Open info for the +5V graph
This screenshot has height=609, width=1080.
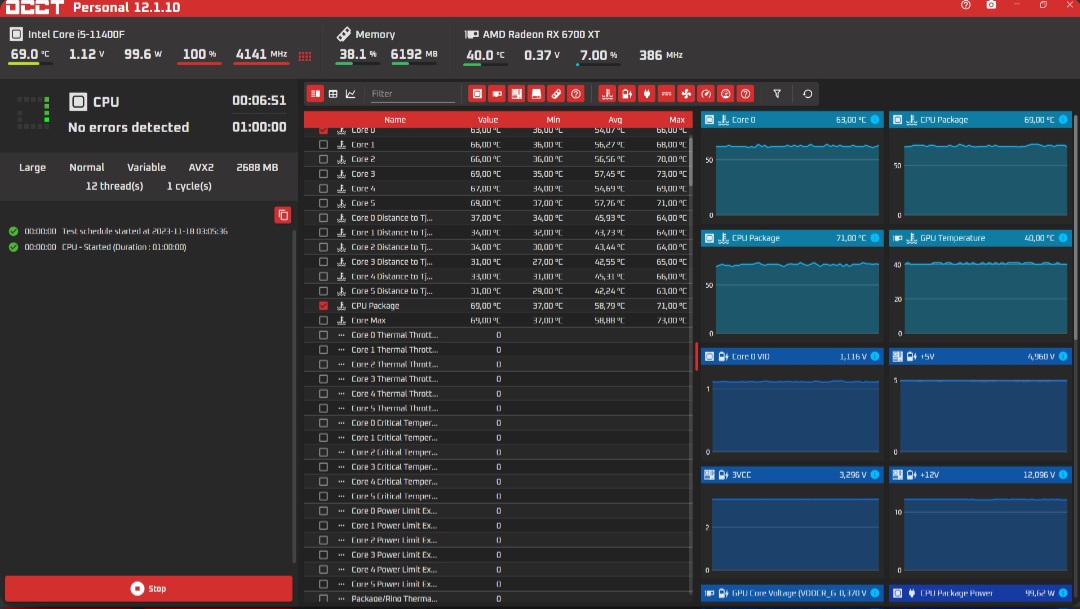1063,357
